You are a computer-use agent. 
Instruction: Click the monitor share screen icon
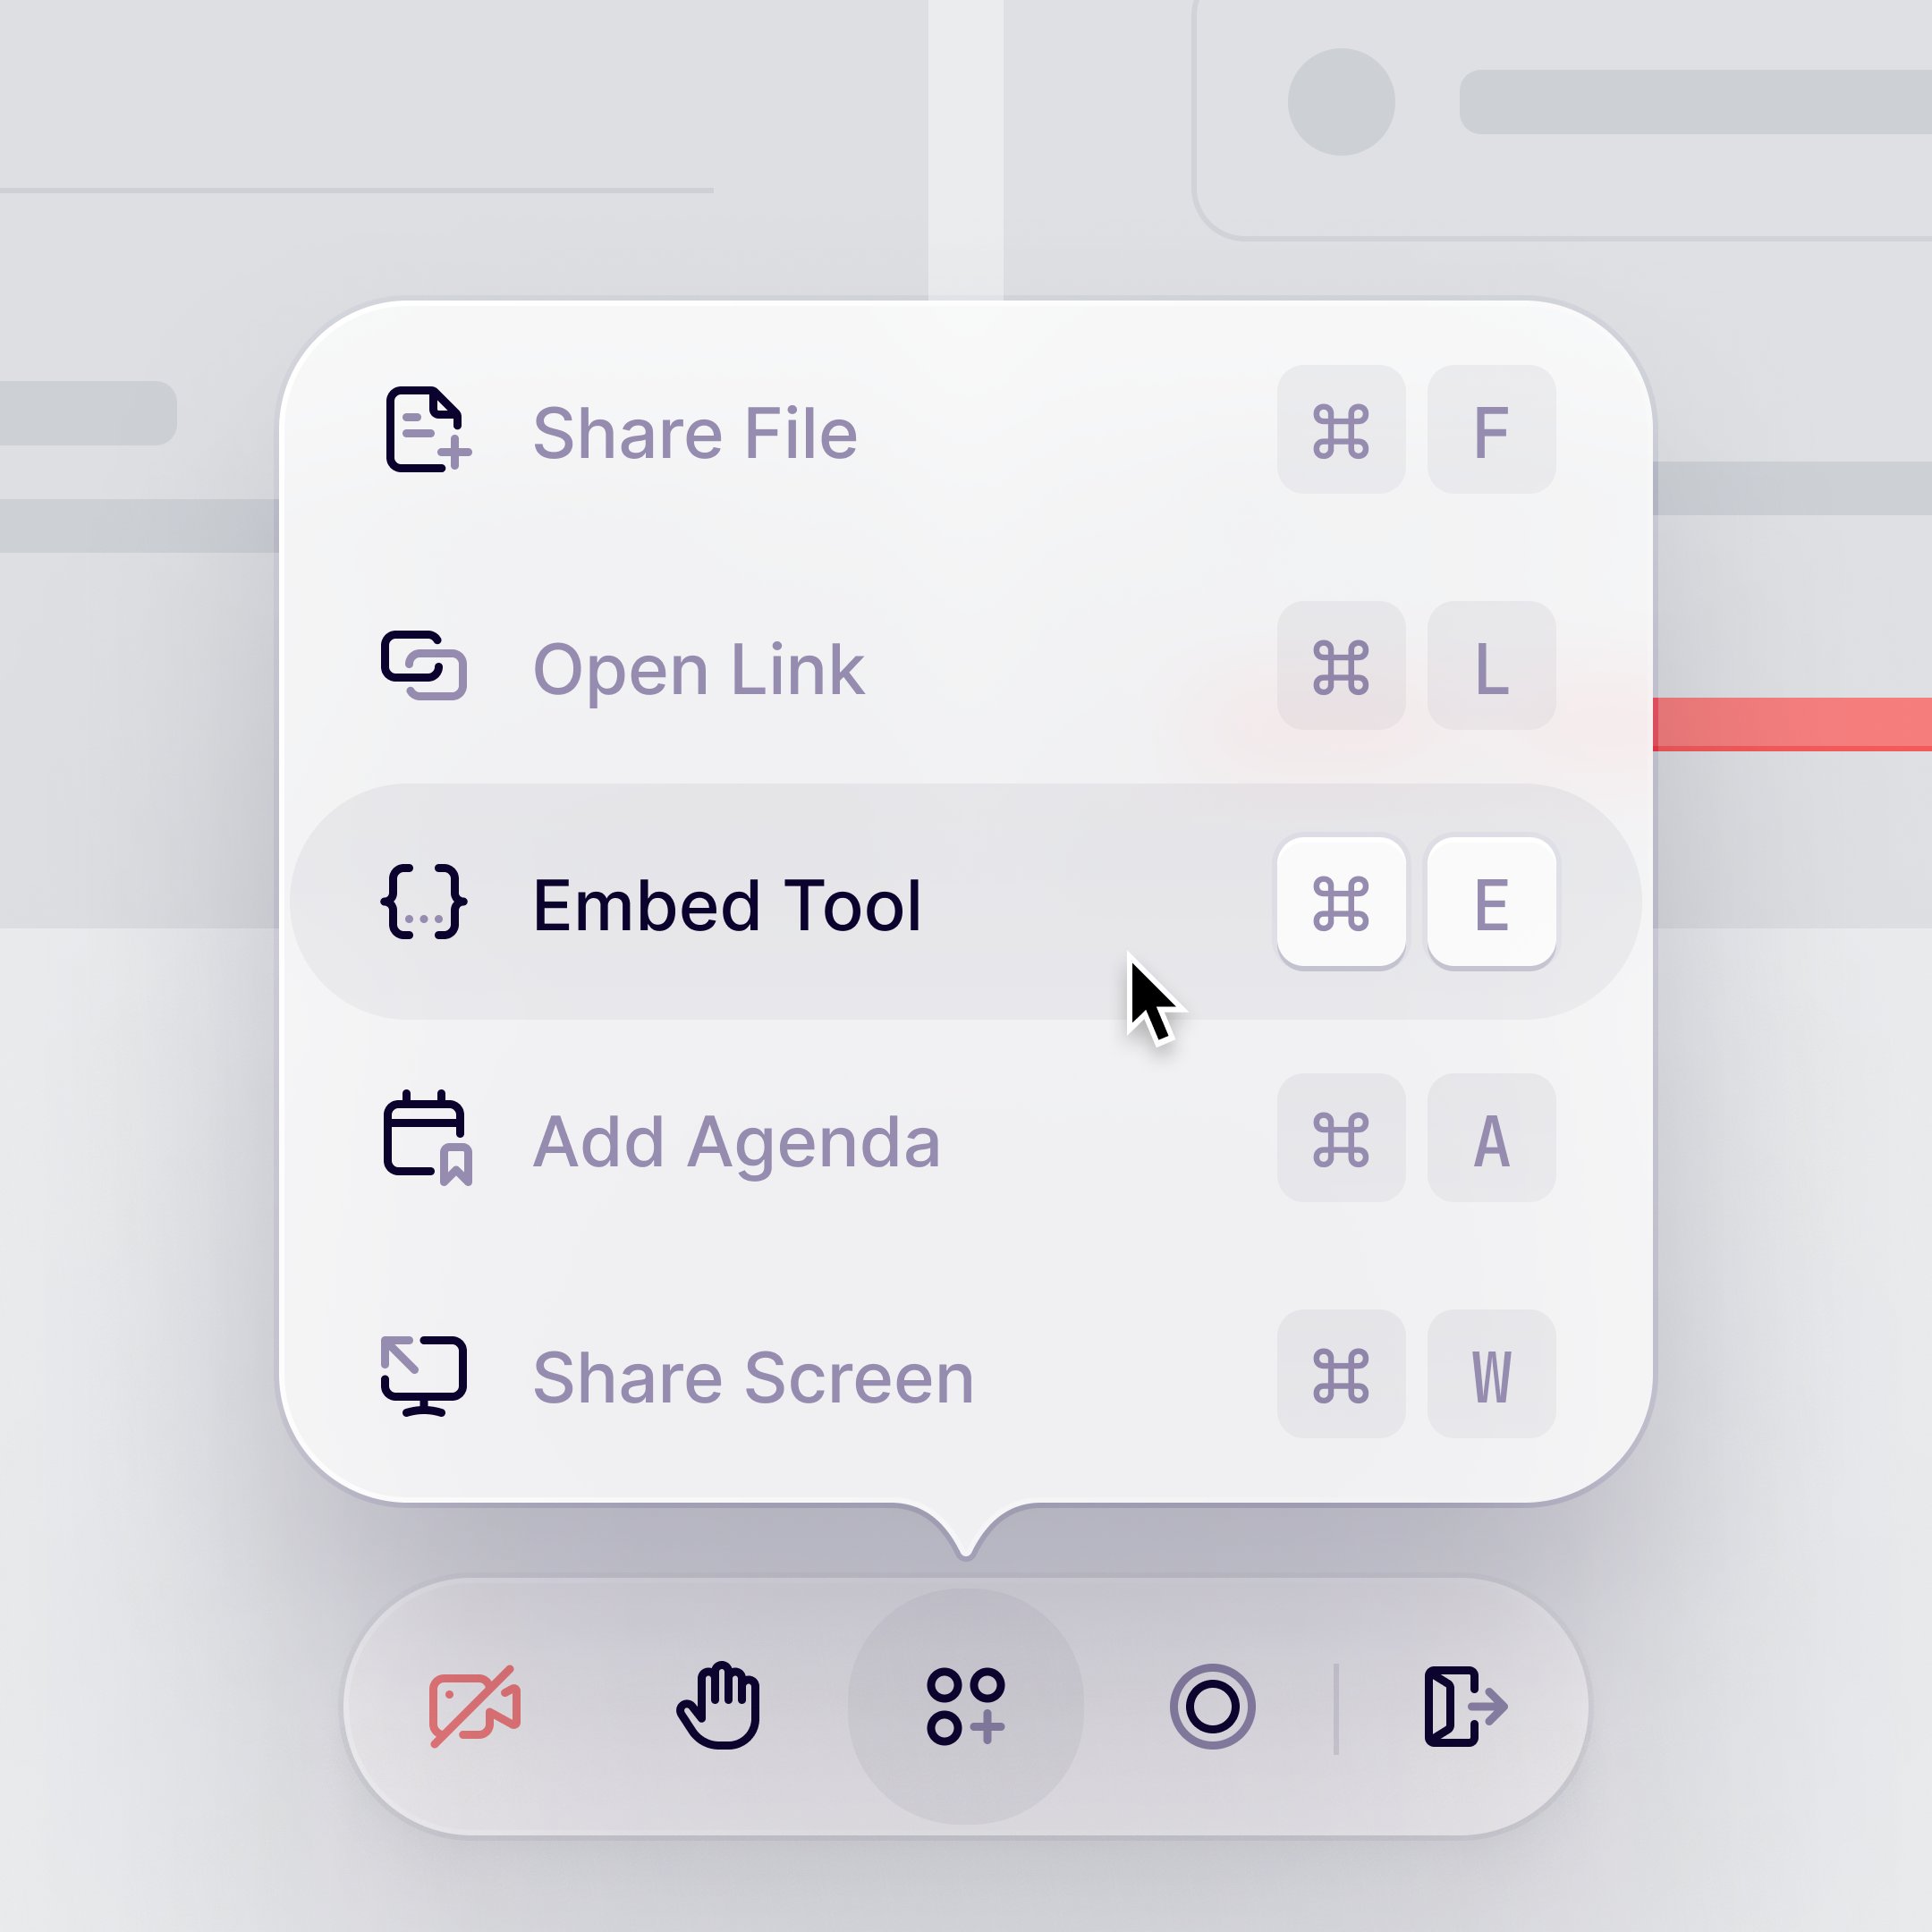[424, 1376]
